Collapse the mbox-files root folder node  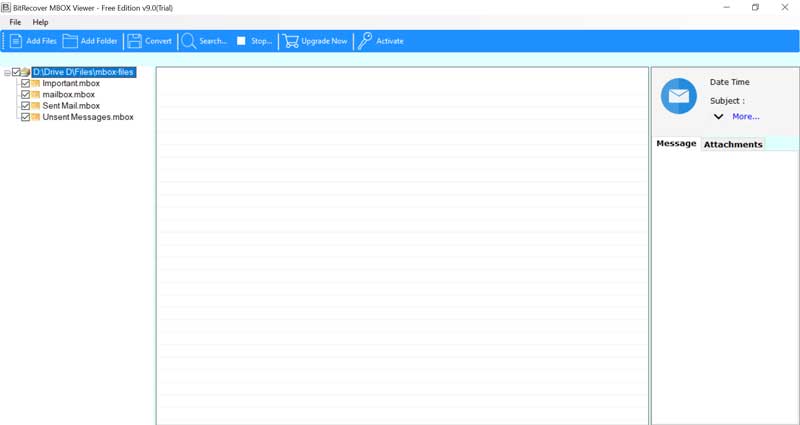click(7, 73)
